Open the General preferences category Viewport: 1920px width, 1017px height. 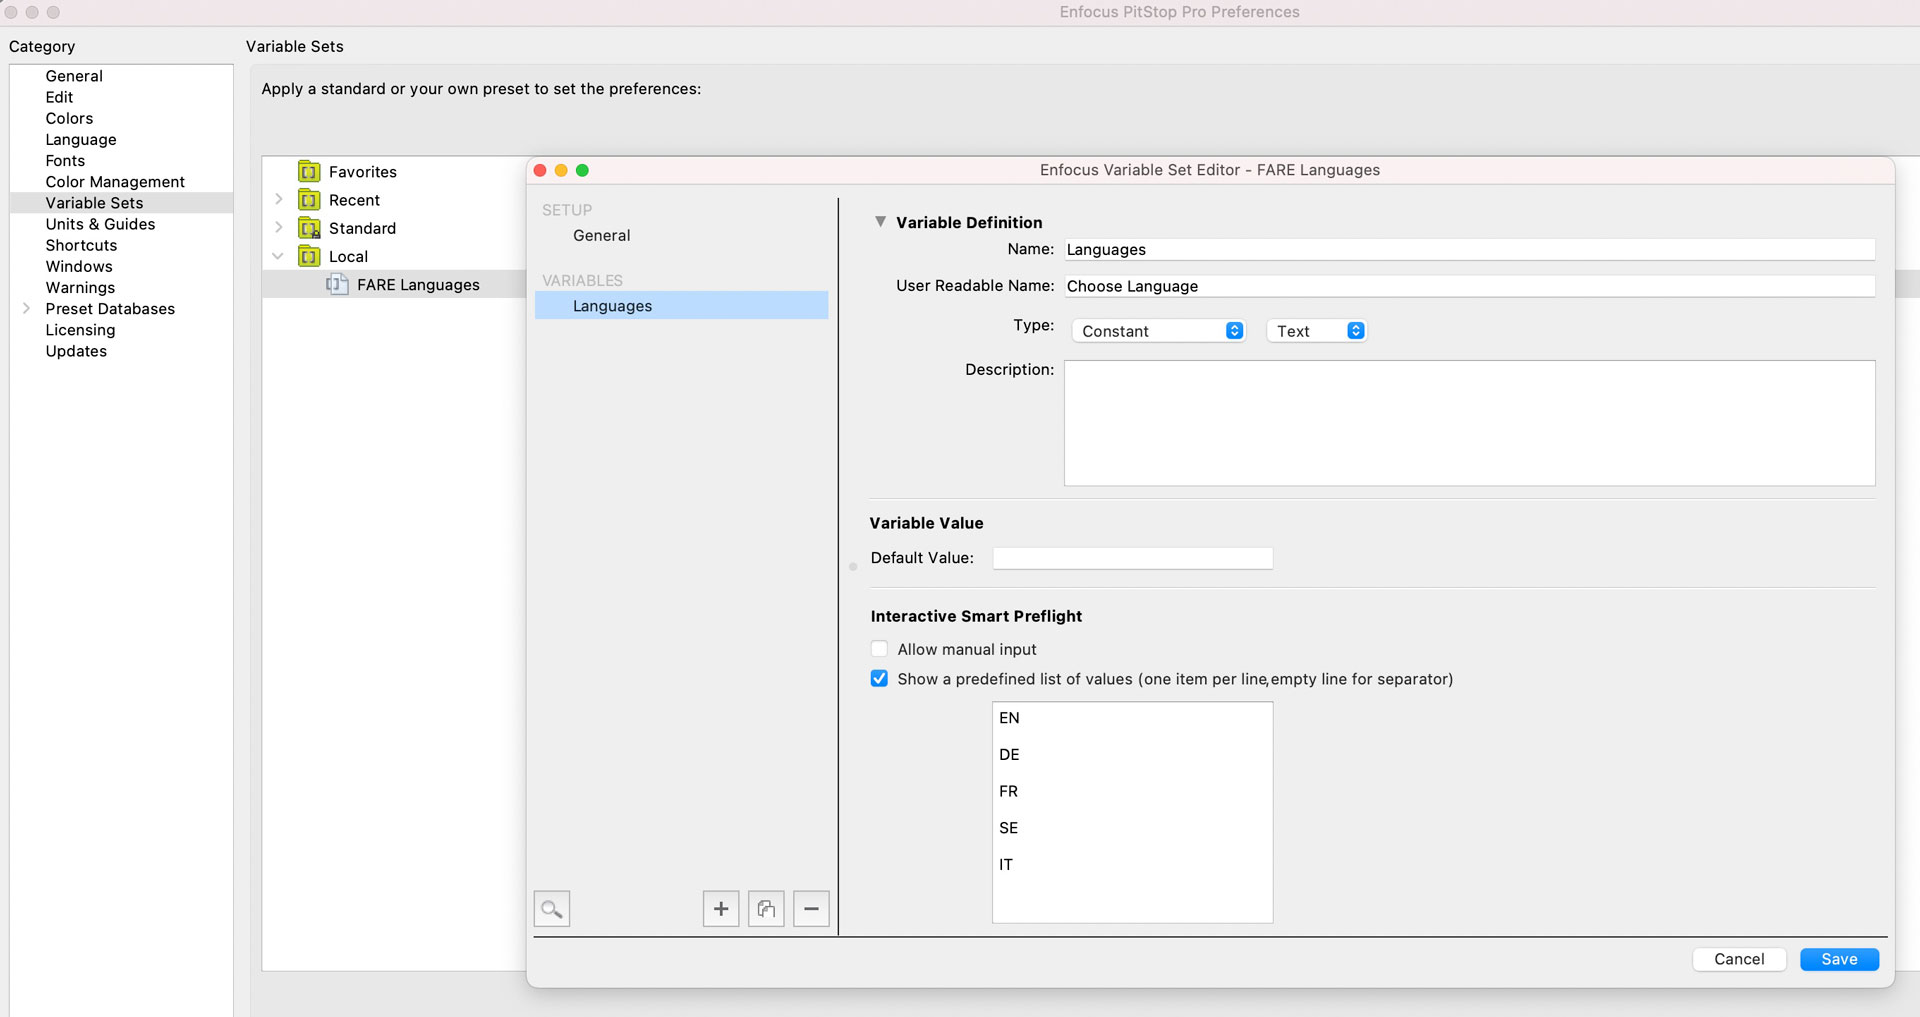pyautogui.click(x=74, y=76)
